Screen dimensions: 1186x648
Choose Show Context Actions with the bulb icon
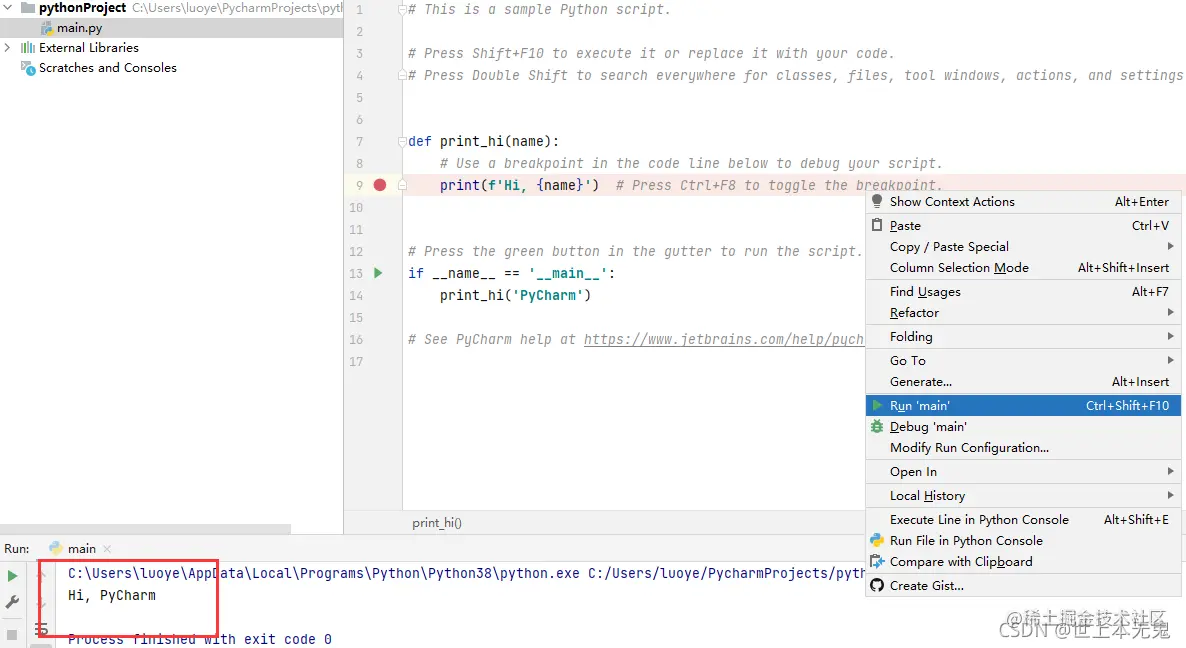(x=1023, y=202)
